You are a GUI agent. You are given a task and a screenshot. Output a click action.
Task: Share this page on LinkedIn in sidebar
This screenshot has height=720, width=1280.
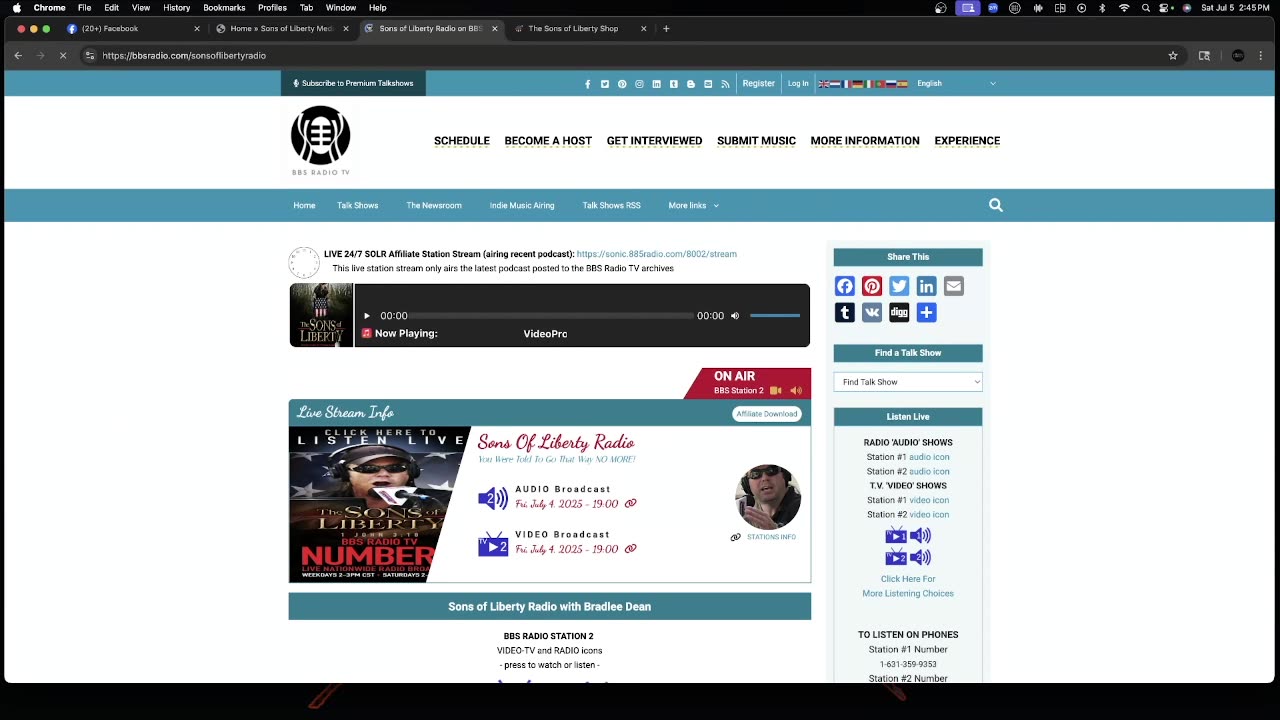coord(926,287)
